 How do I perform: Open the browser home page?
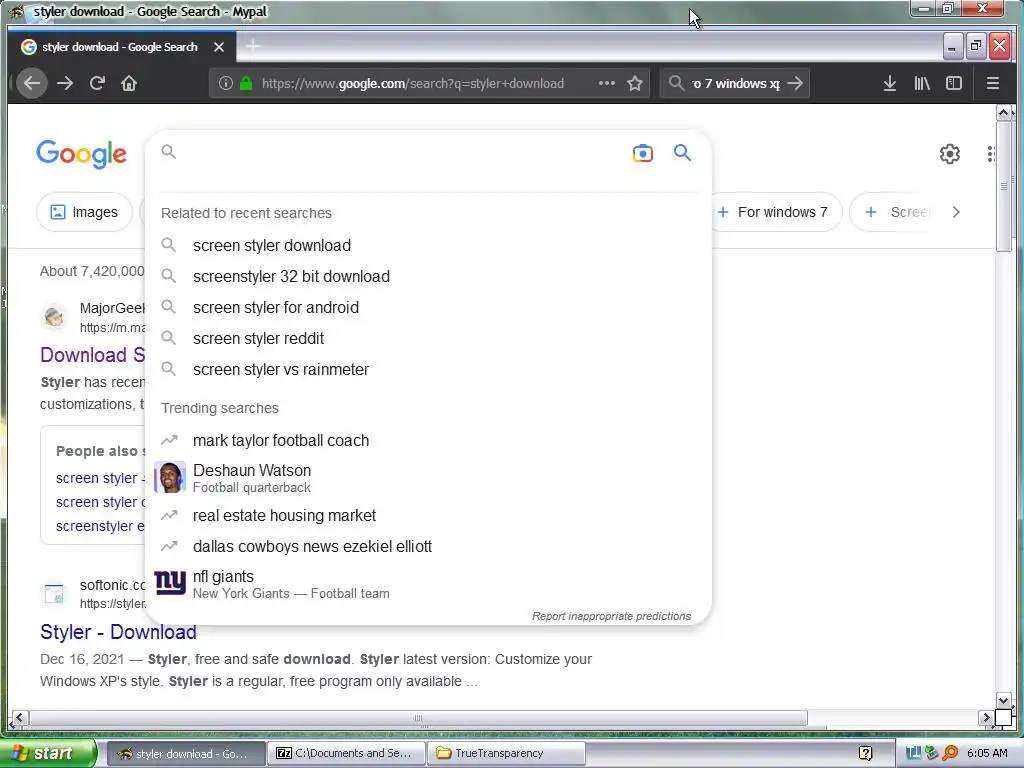pyautogui.click(x=129, y=84)
